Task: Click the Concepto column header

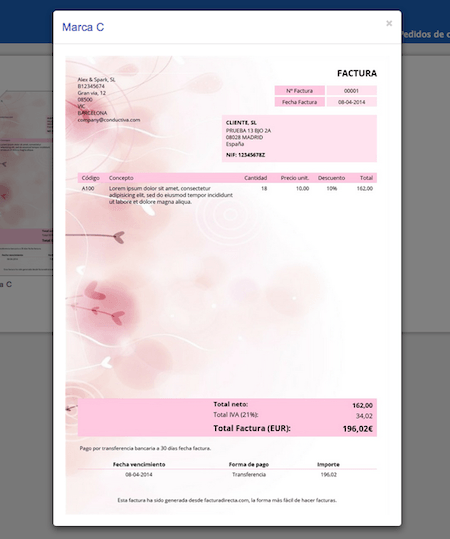Action: click(x=121, y=178)
